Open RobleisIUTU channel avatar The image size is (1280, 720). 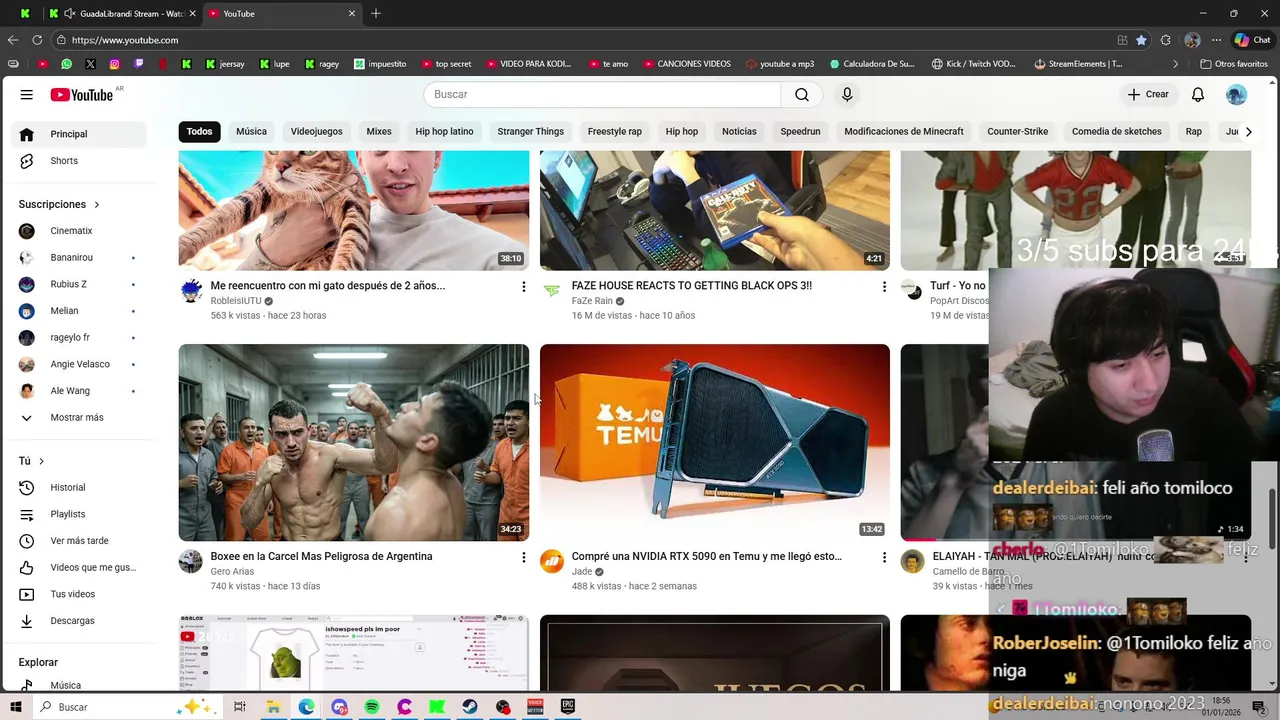tap(191, 290)
